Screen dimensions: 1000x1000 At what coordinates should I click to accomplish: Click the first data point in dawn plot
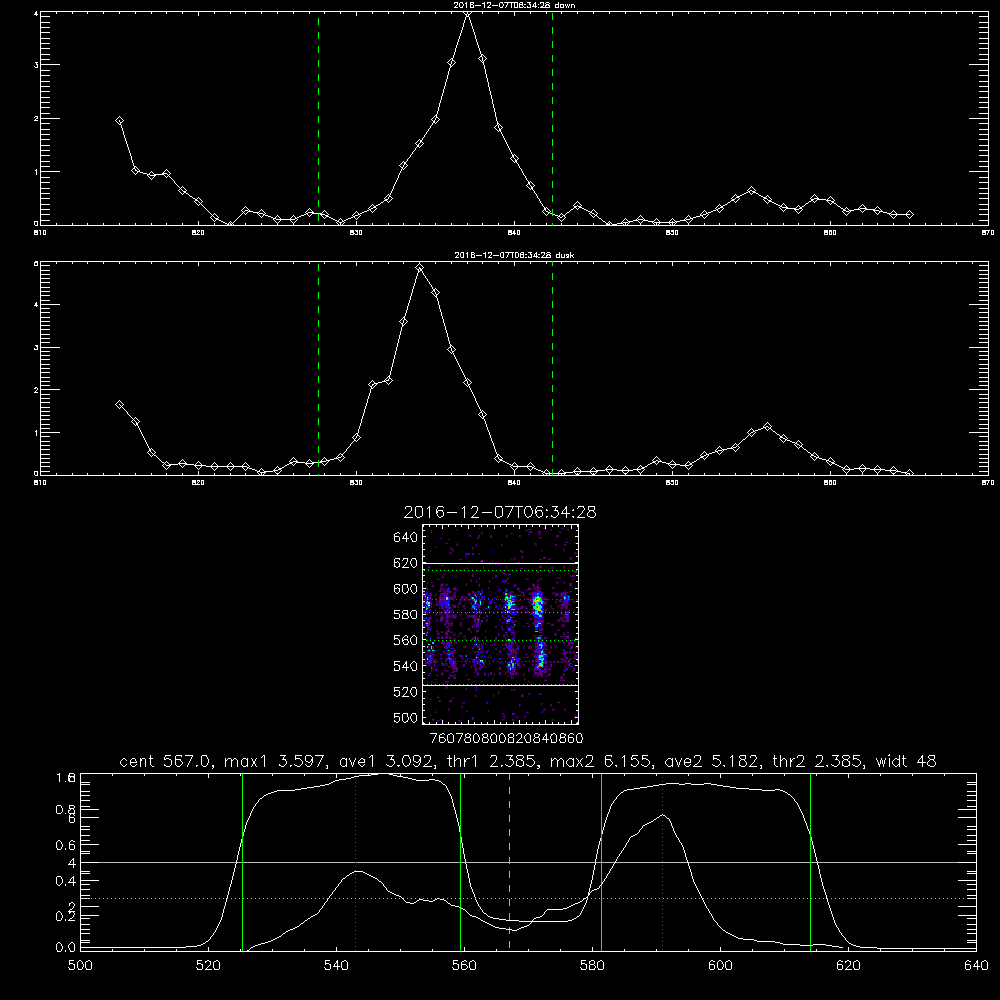click(x=119, y=121)
